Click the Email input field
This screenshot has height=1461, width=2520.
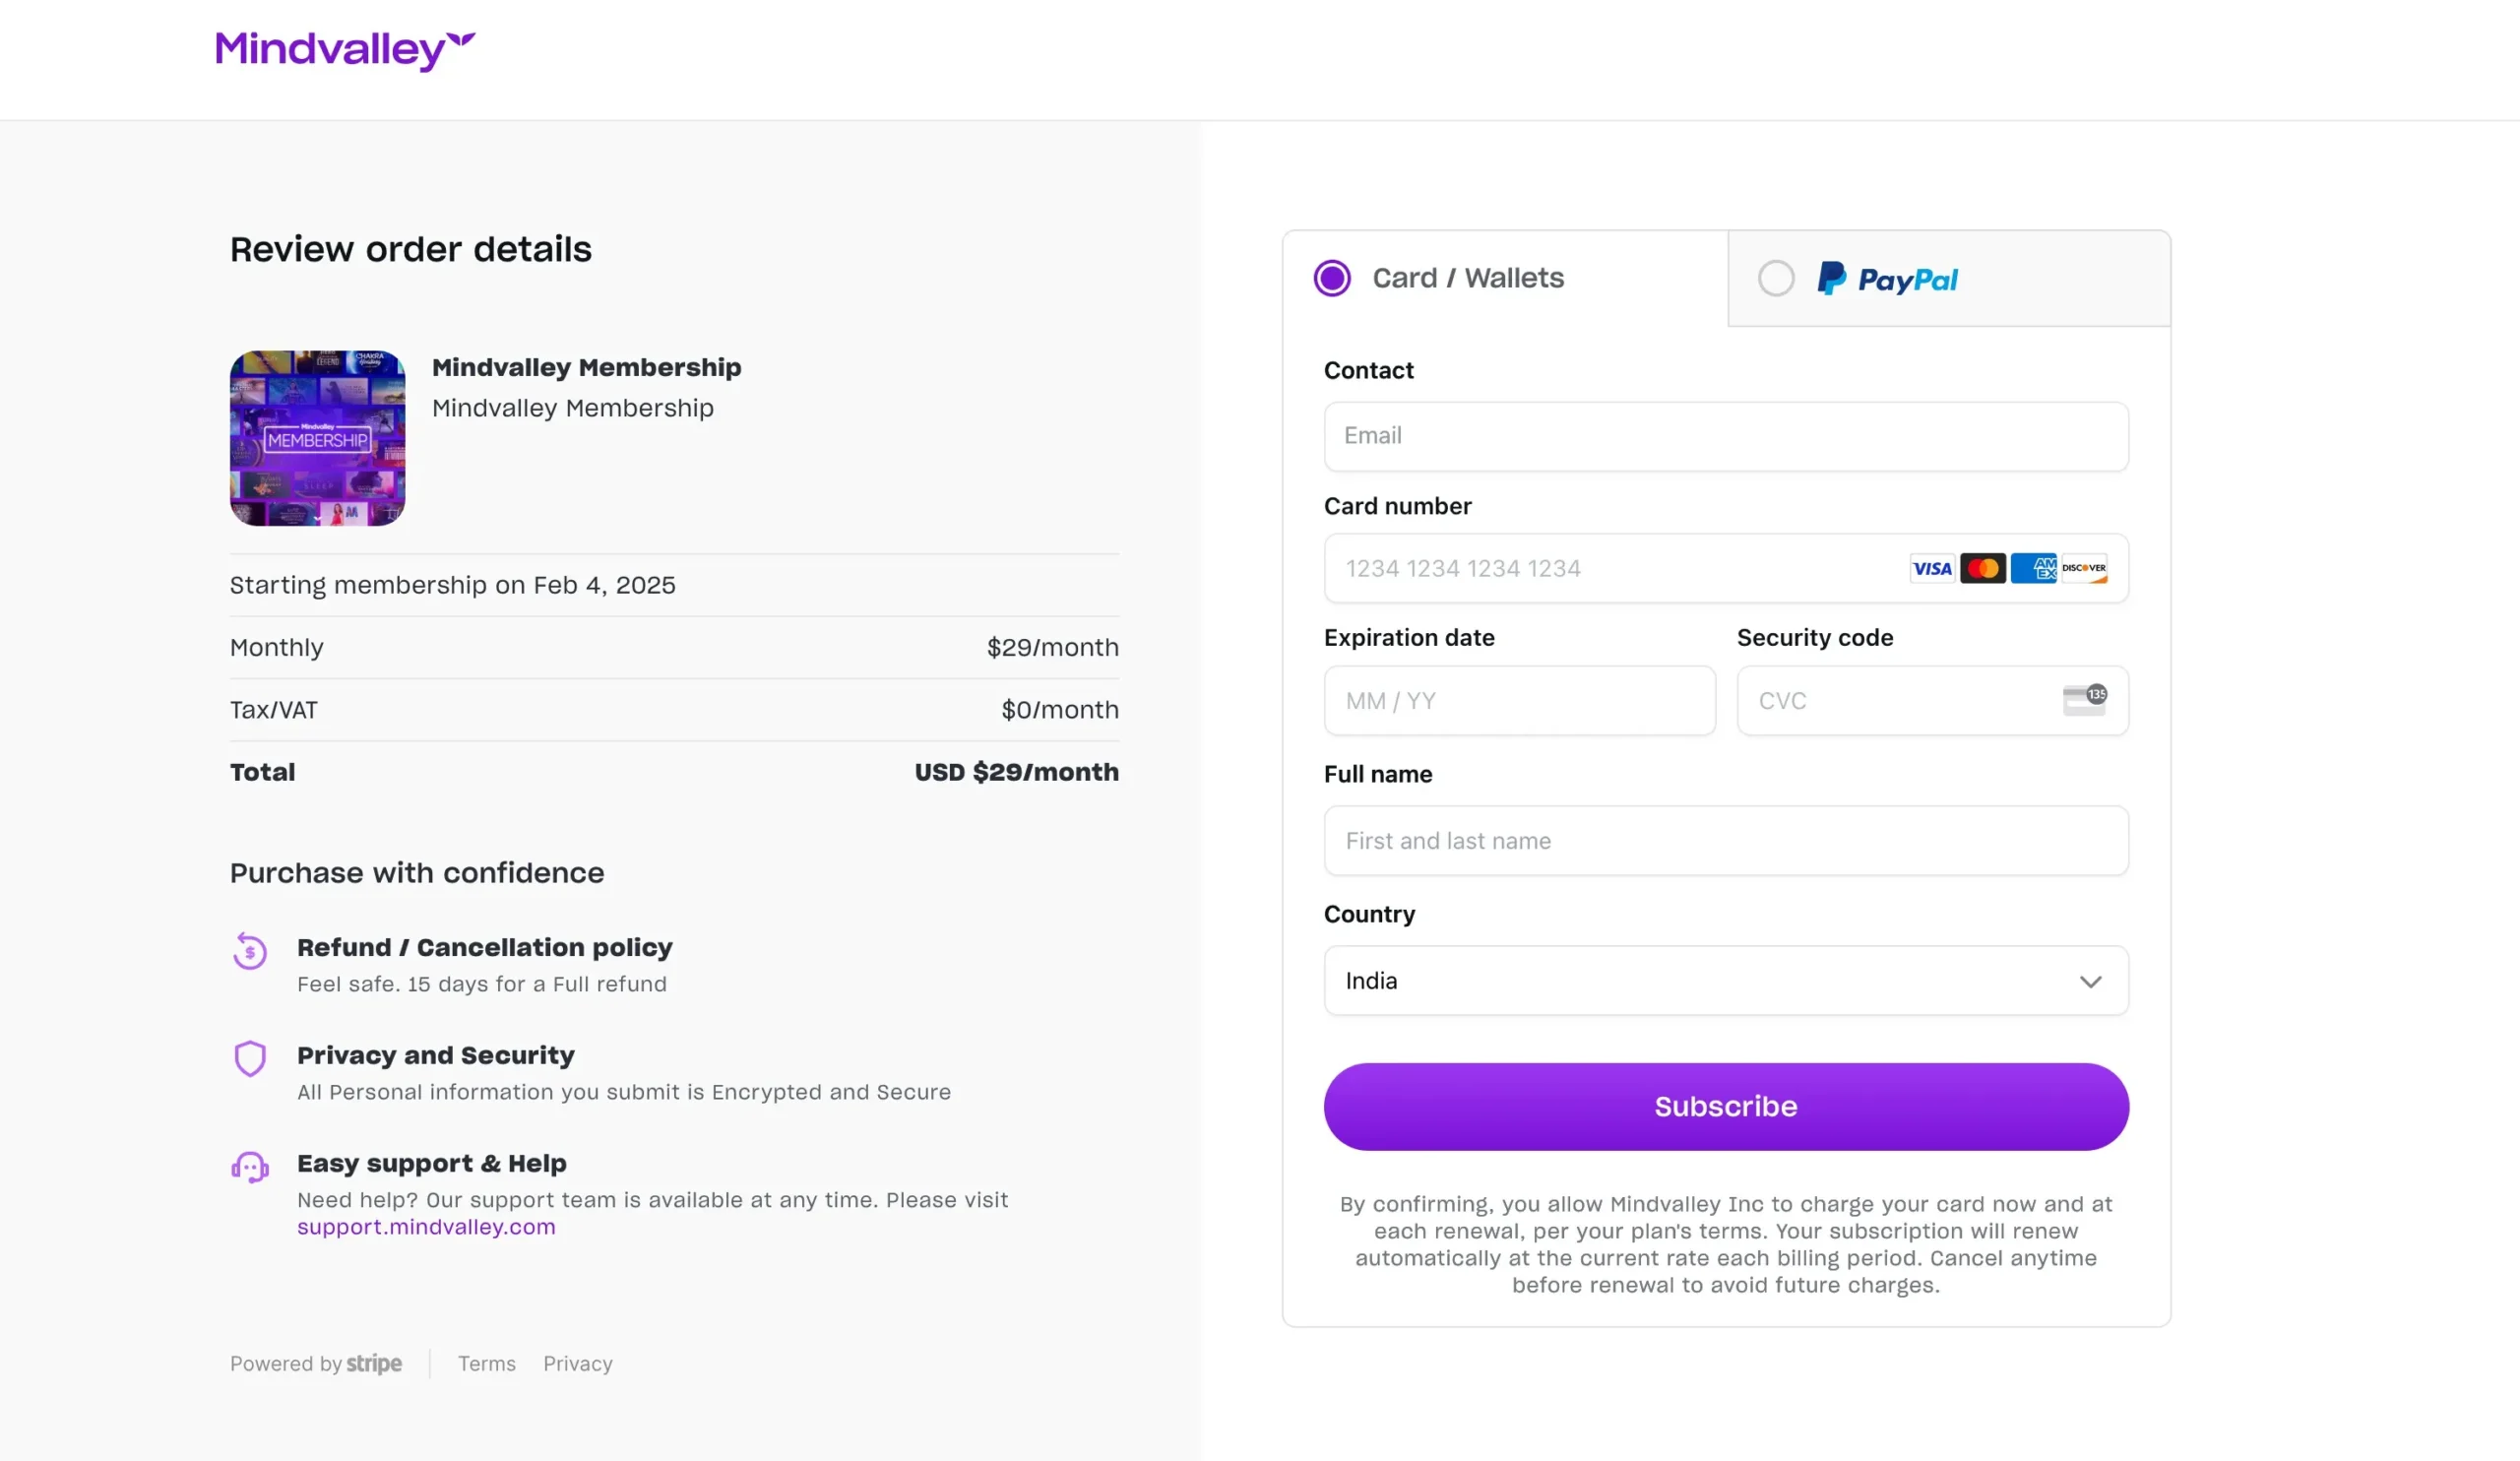pos(1726,437)
